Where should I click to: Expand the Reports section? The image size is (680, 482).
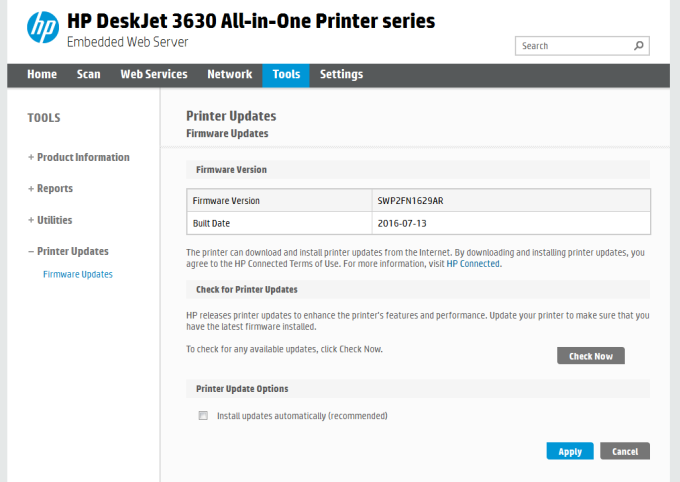[50, 189]
